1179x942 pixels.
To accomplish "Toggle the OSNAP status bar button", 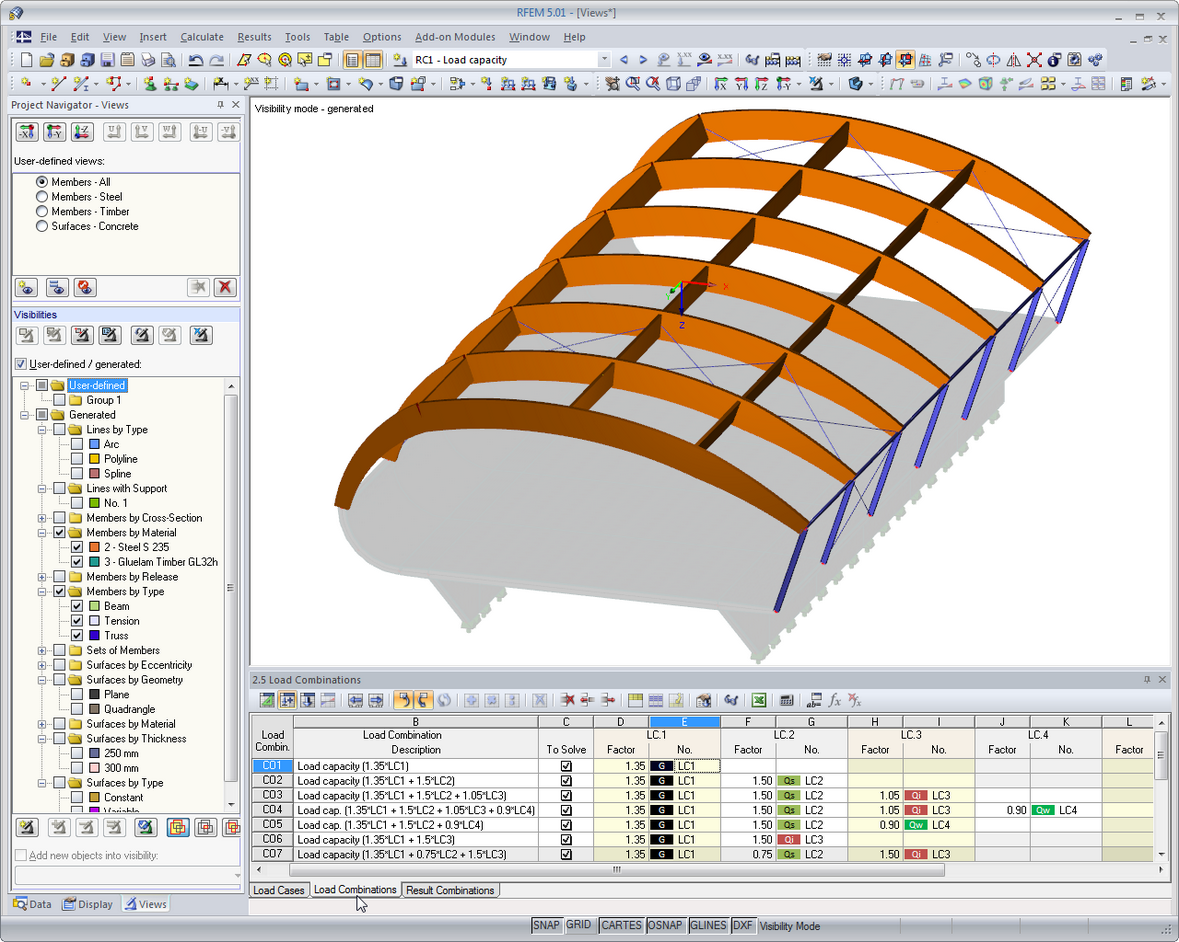I will pyautogui.click(x=665, y=925).
